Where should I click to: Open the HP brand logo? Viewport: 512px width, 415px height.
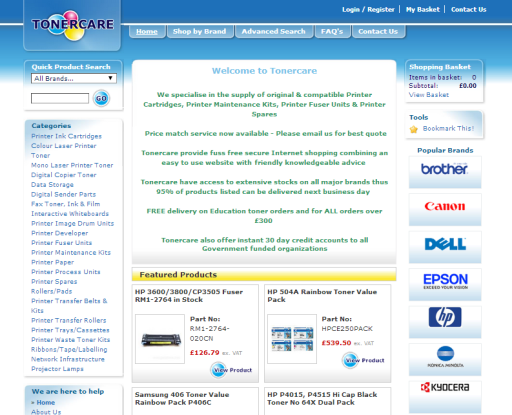point(445,322)
